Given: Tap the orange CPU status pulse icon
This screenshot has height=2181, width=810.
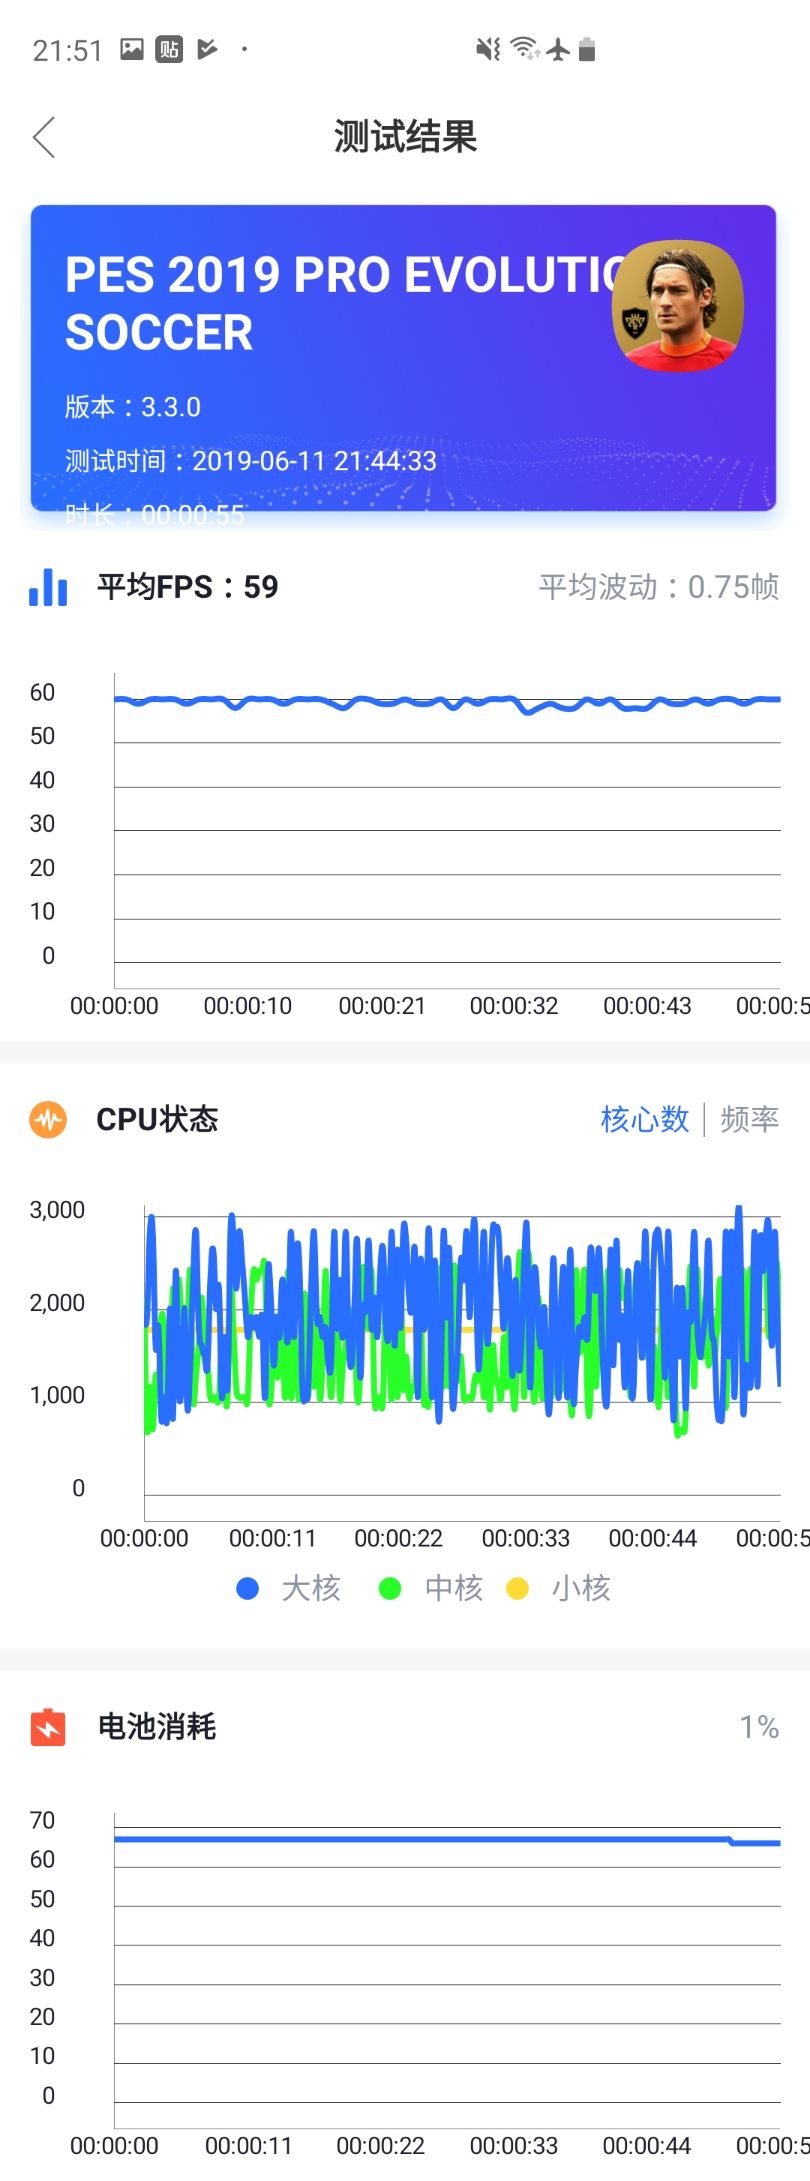Looking at the screenshot, I should click(48, 1119).
